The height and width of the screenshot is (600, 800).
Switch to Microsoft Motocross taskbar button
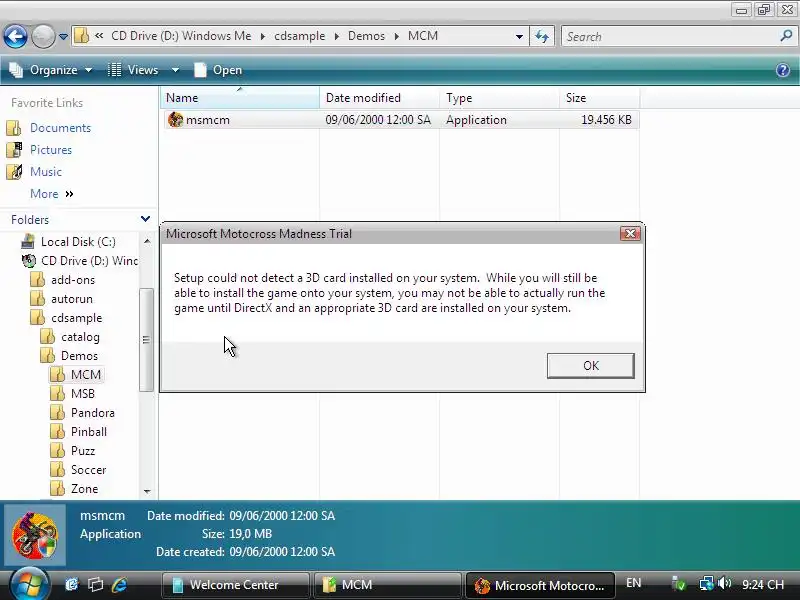tap(539, 585)
